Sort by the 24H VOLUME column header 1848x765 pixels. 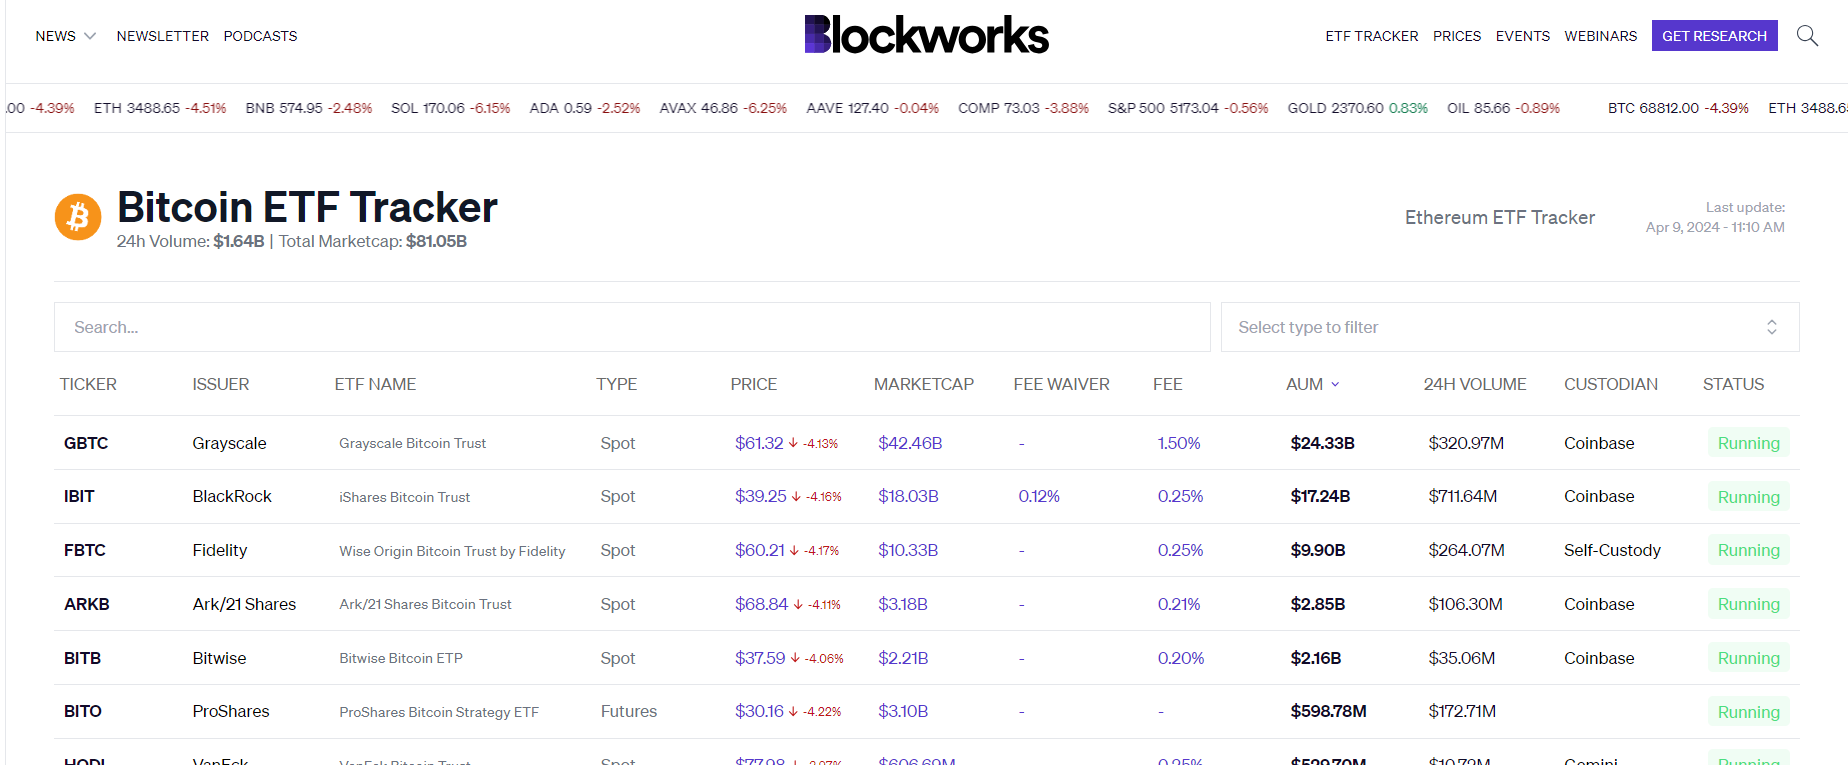[x=1475, y=384]
